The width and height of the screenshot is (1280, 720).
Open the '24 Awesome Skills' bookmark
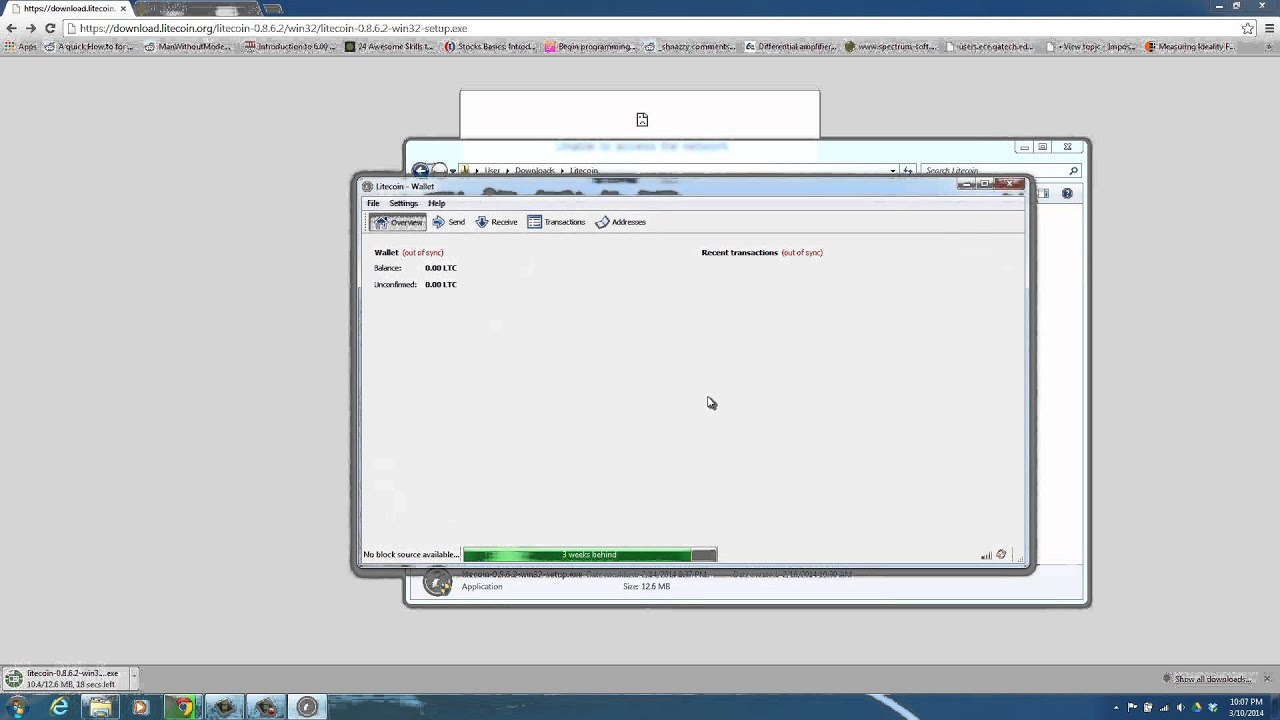click(388, 46)
